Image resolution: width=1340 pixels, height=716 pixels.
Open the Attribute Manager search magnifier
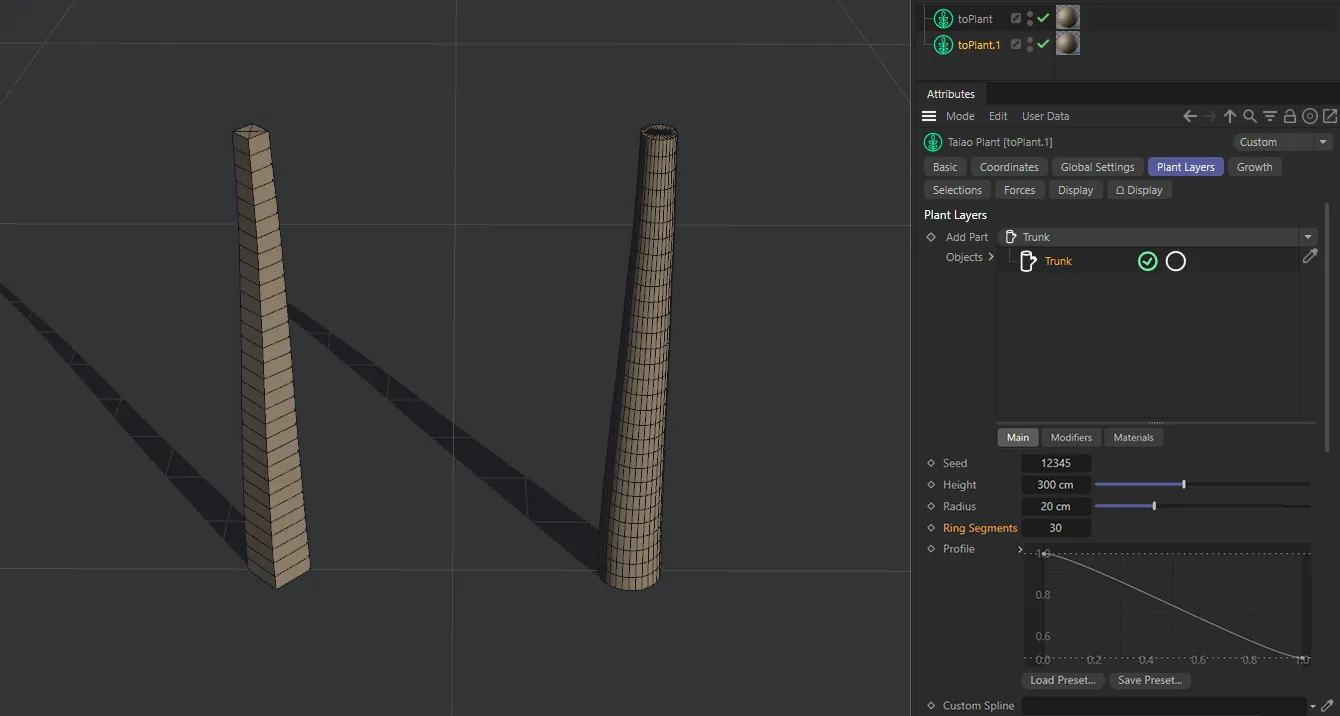(x=1249, y=116)
